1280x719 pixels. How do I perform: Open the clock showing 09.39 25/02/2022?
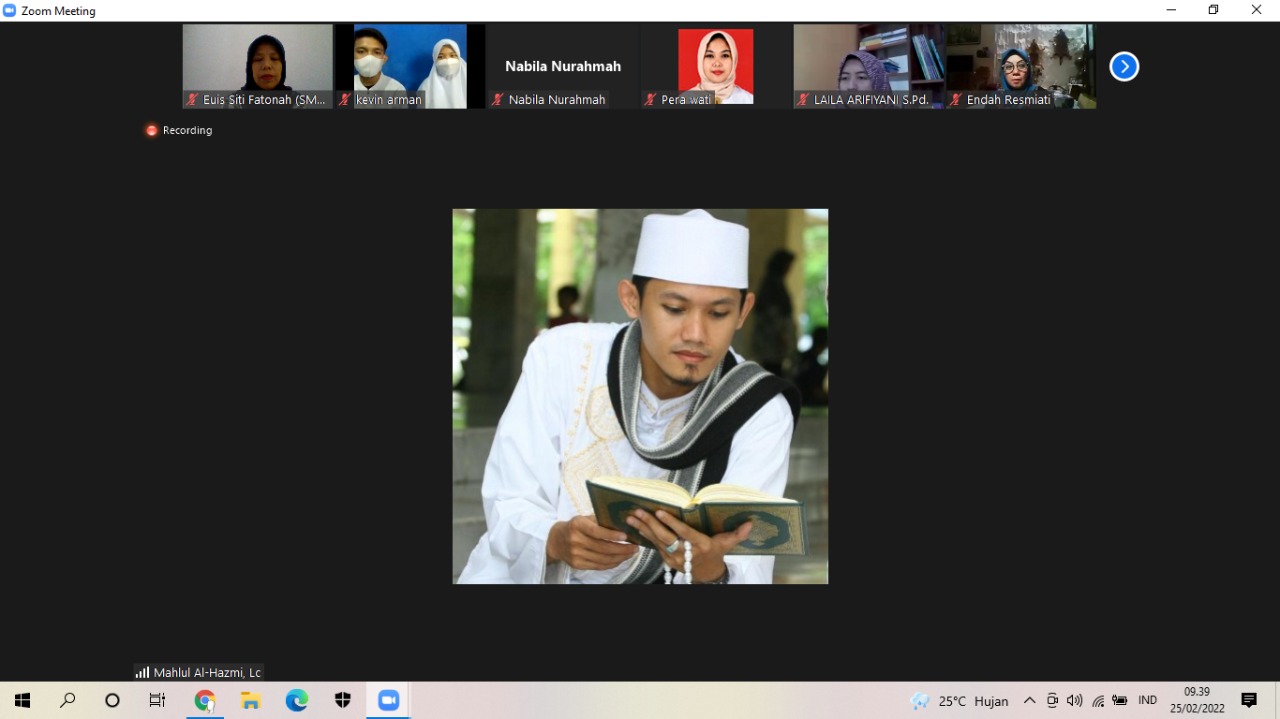(1197, 701)
